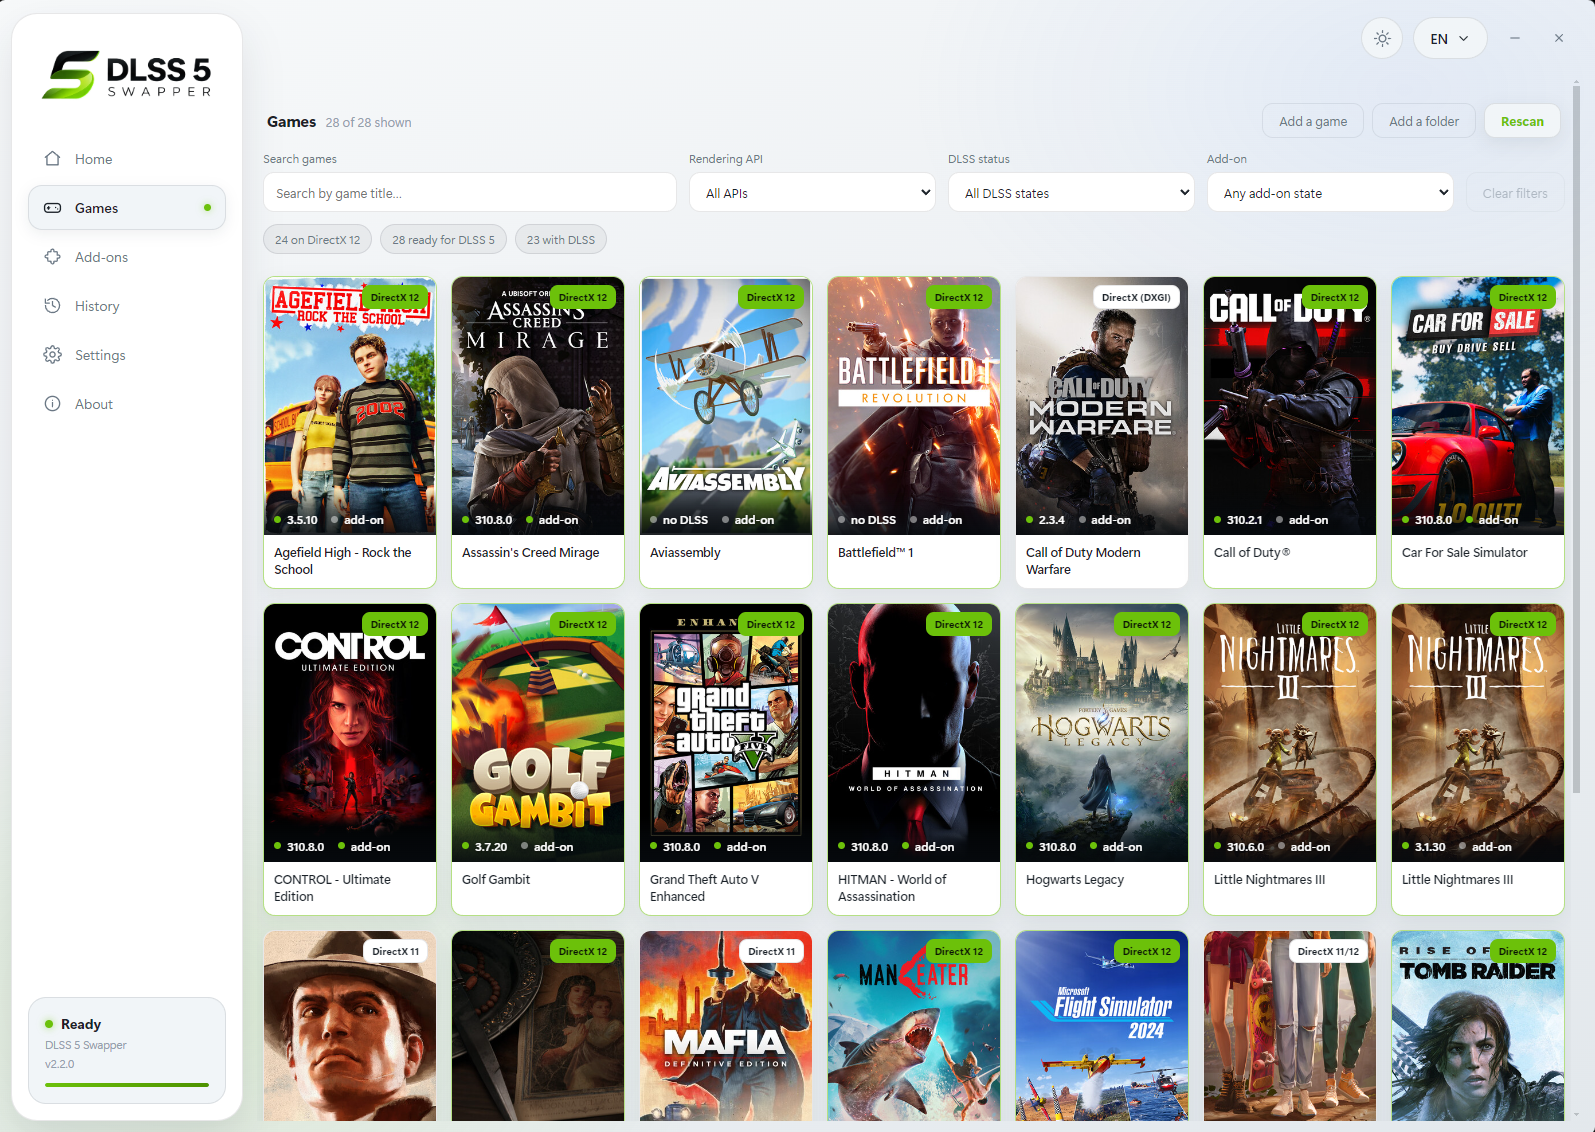Viewport: 1595px width, 1132px height.
Task: Toggle the light/dark theme sun icon
Action: [1382, 39]
